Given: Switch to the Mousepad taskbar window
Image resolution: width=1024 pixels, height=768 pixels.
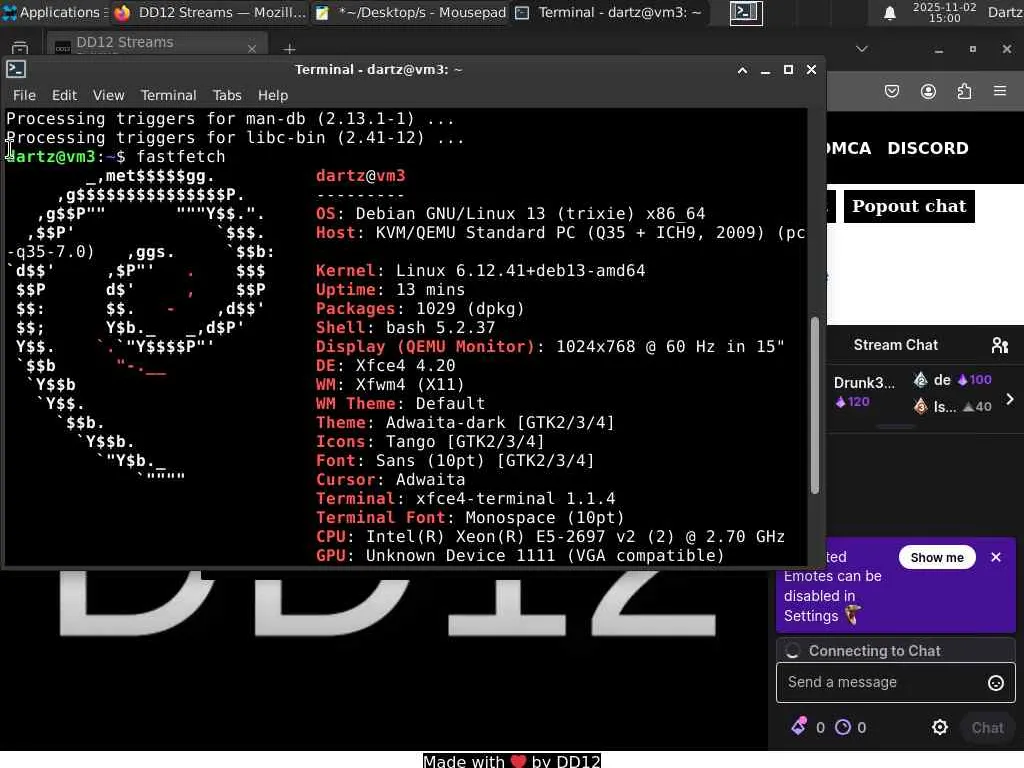Looking at the screenshot, I should 411,12.
